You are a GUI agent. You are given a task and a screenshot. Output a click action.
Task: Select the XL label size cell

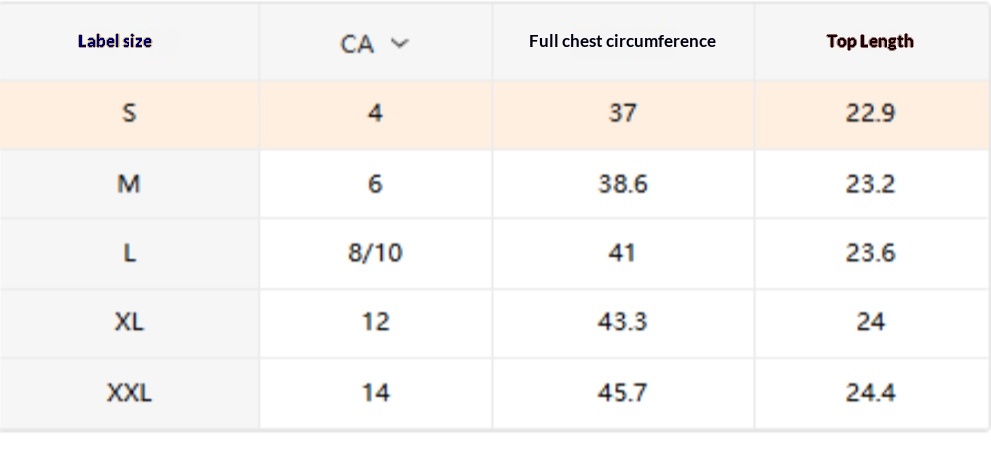click(x=129, y=322)
